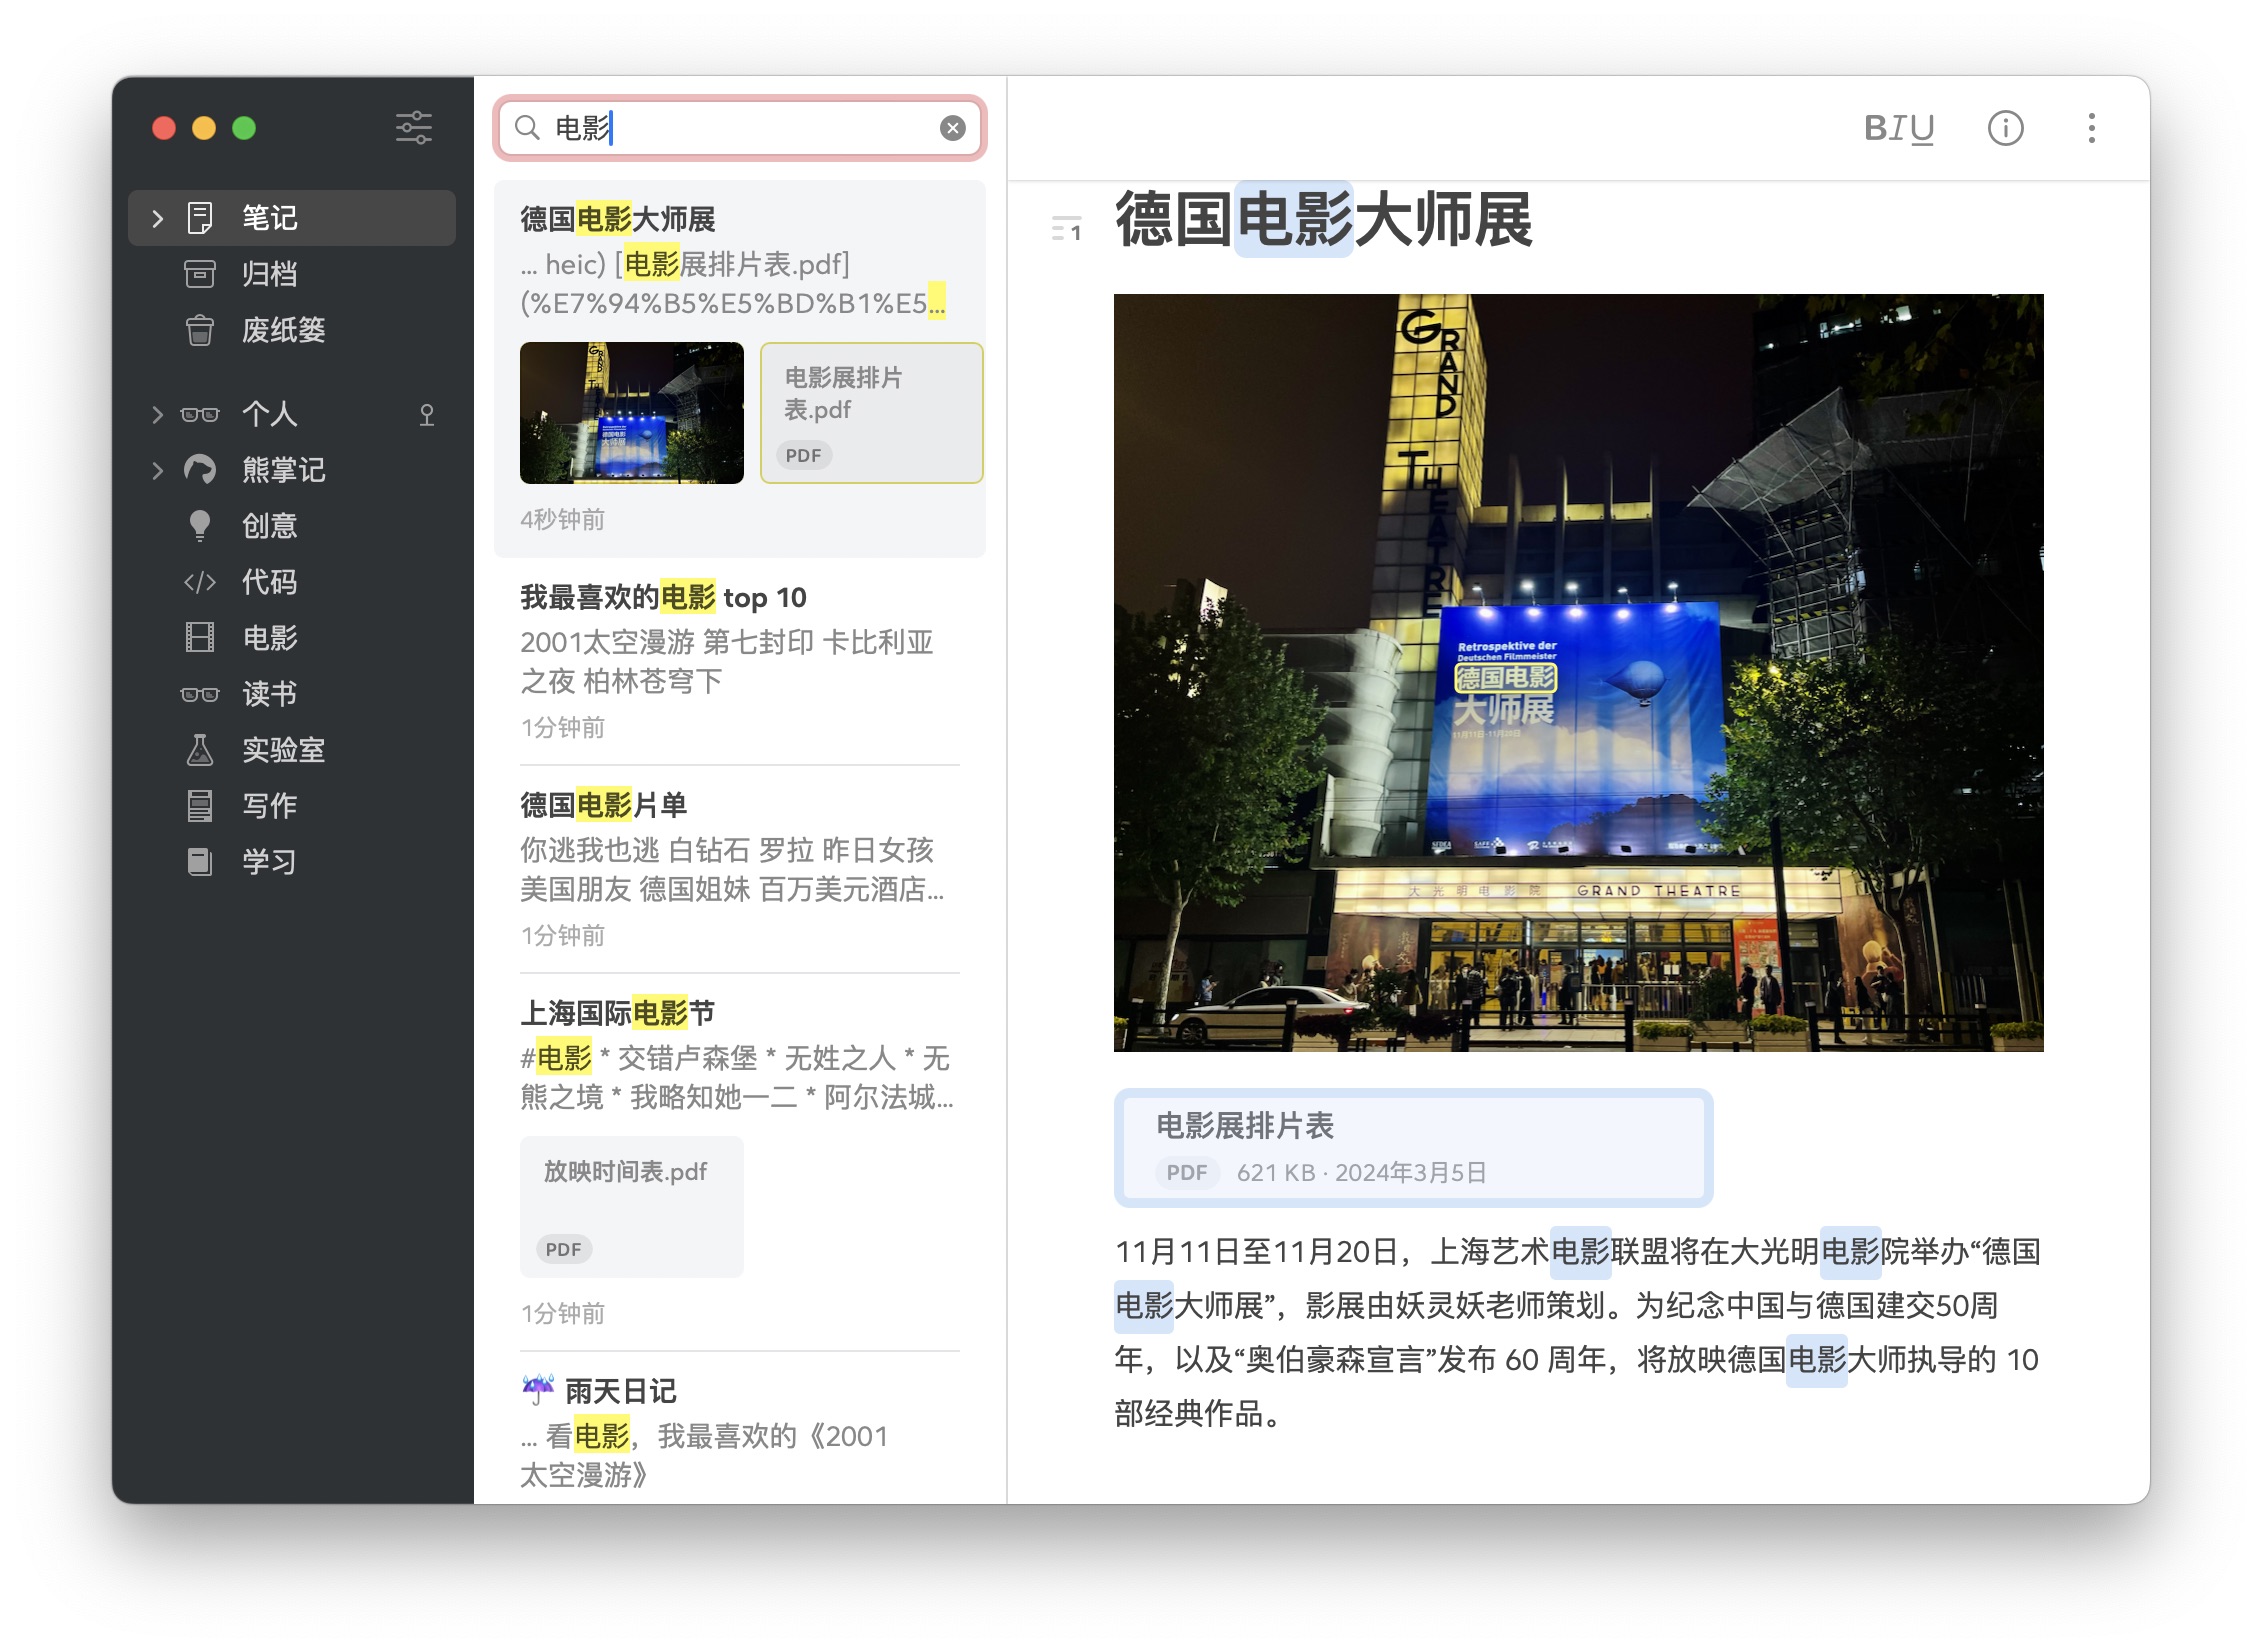Open the 电影展排片表 PDF attachment in note
Image resolution: width=2262 pixels, height=1652 pixels.
coord(1412,1147)
